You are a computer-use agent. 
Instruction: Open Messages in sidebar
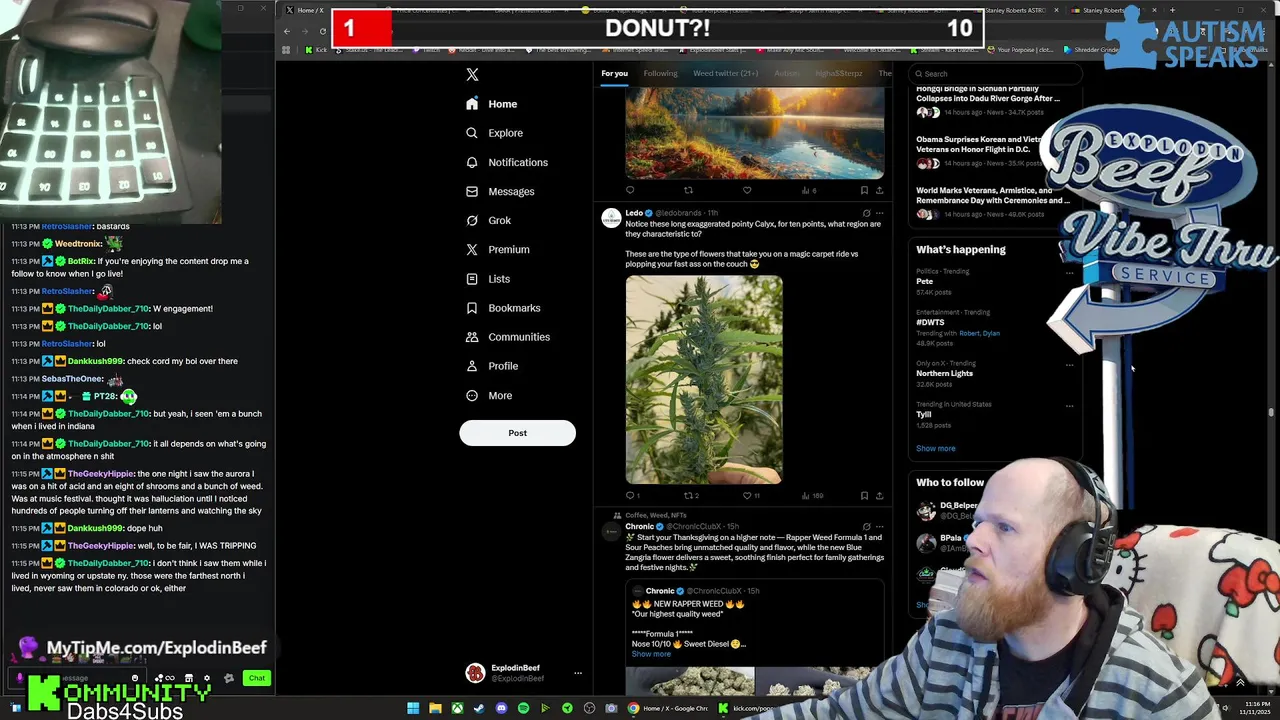click(499, 191)
